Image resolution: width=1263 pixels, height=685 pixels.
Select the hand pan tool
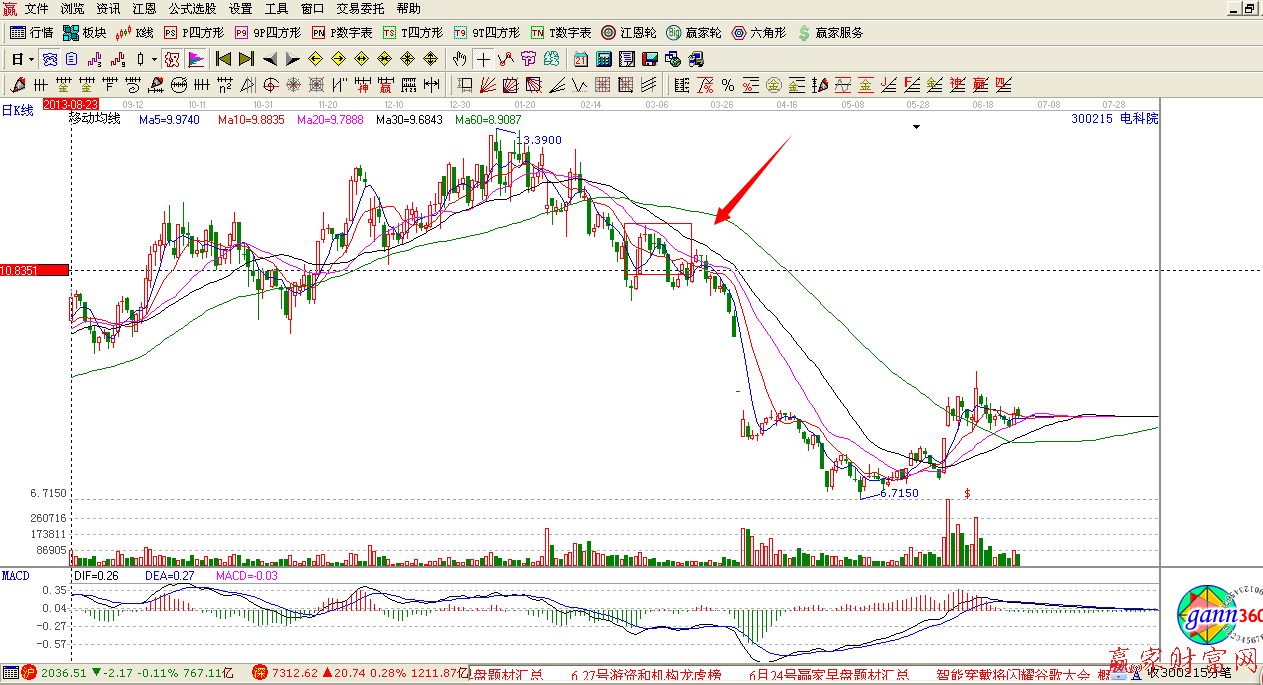click(x=459, y=59)
